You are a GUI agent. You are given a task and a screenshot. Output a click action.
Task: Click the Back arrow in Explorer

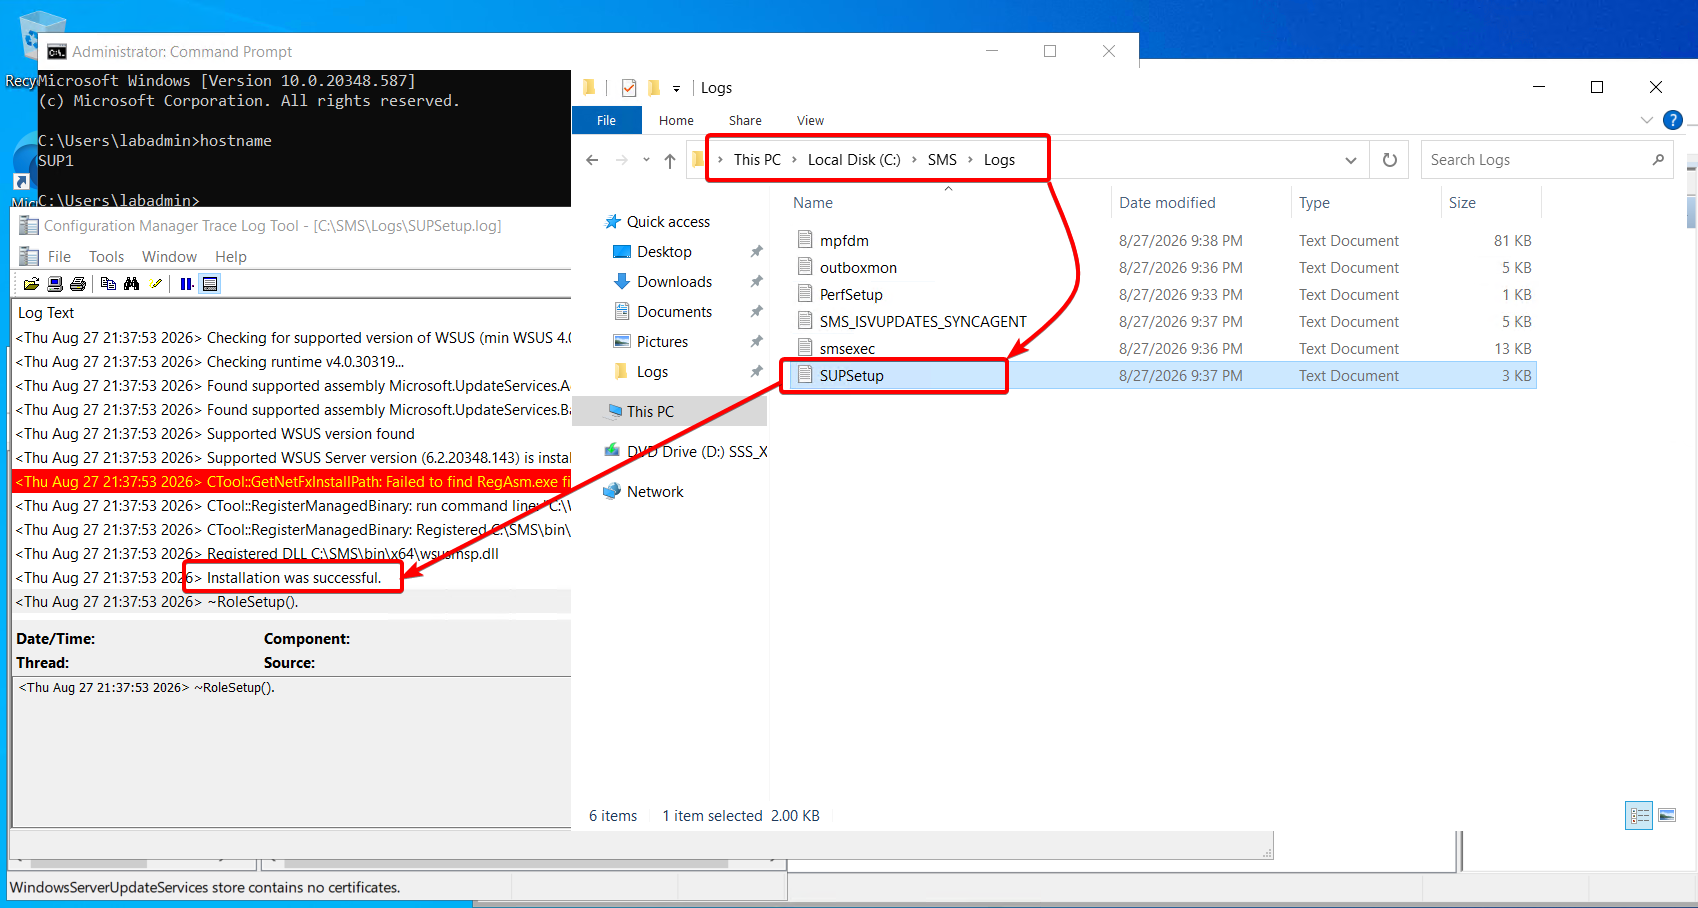click(592, 160)
